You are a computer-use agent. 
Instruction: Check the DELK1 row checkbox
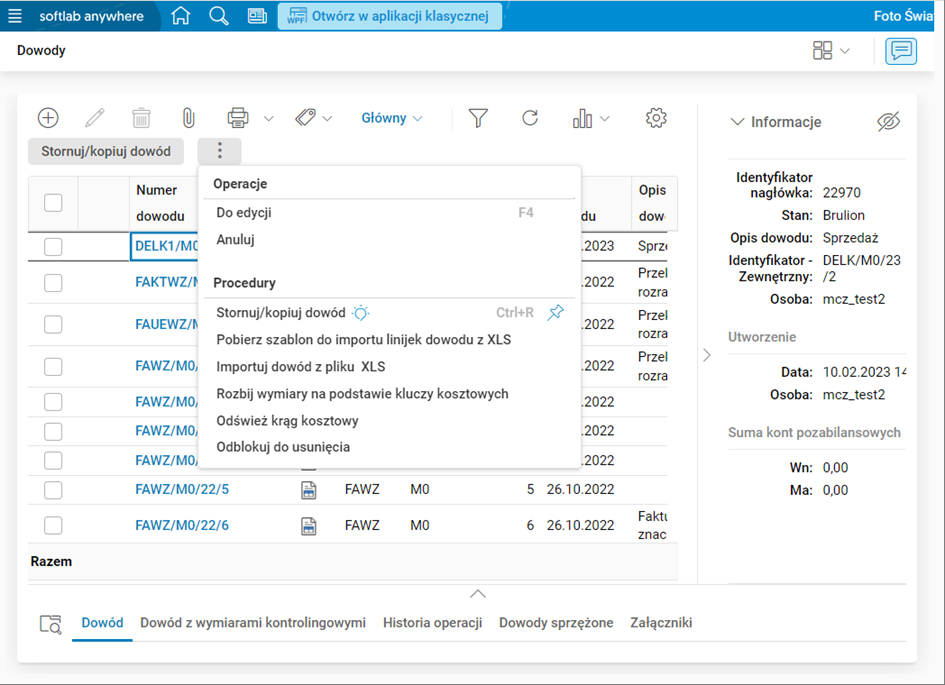tap(53, 246)
